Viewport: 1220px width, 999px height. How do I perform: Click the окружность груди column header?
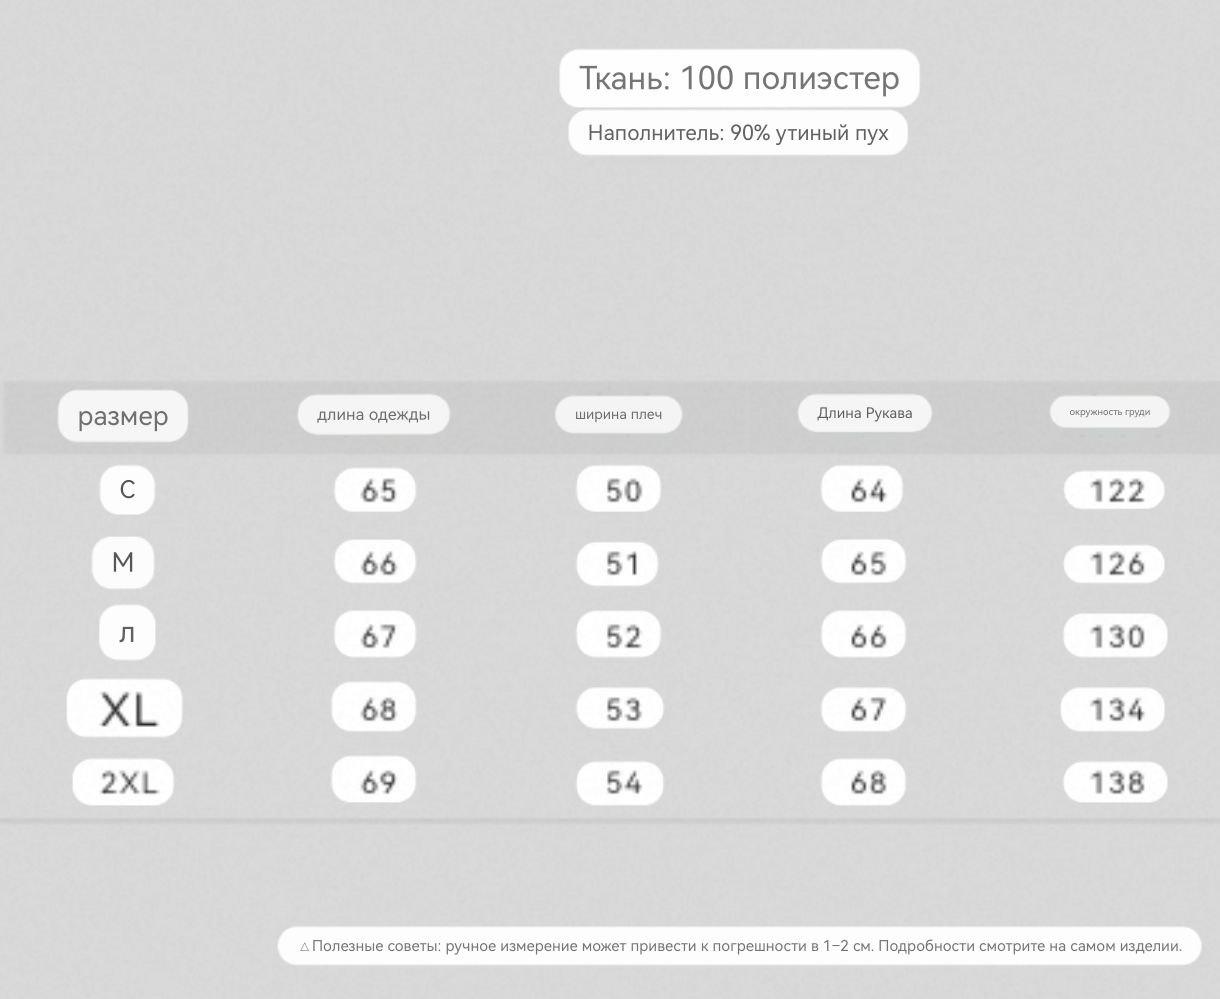pos(1109,412)
